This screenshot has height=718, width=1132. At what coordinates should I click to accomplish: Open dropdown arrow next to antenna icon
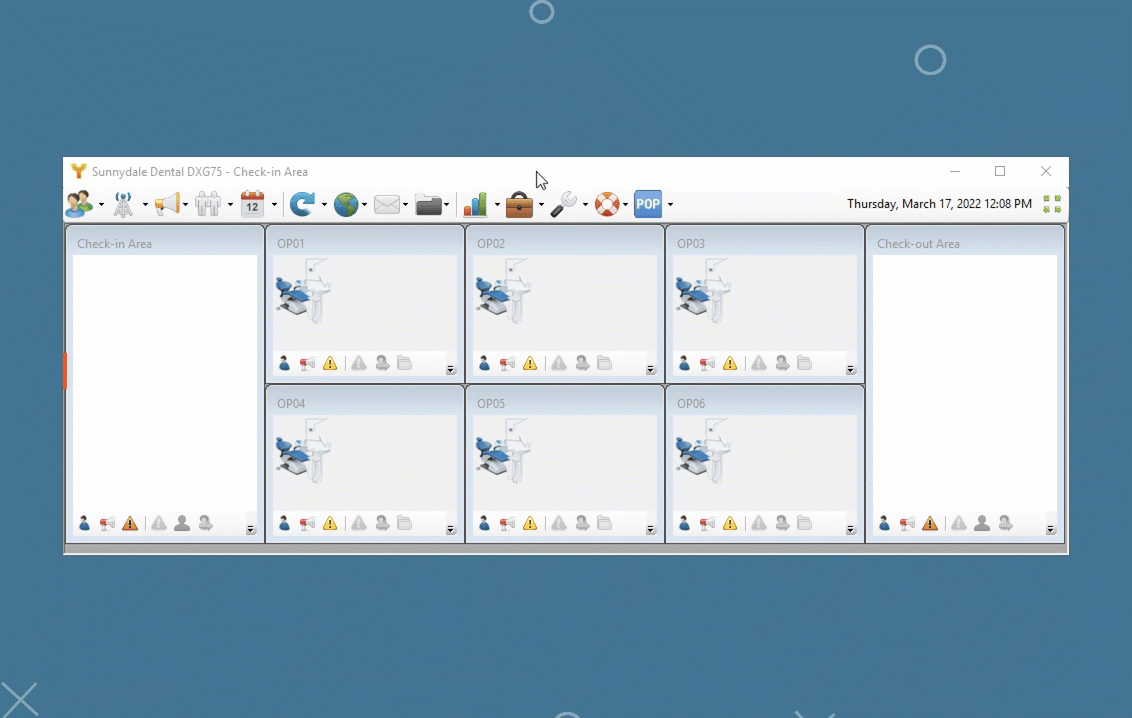[x=145, y=205]
